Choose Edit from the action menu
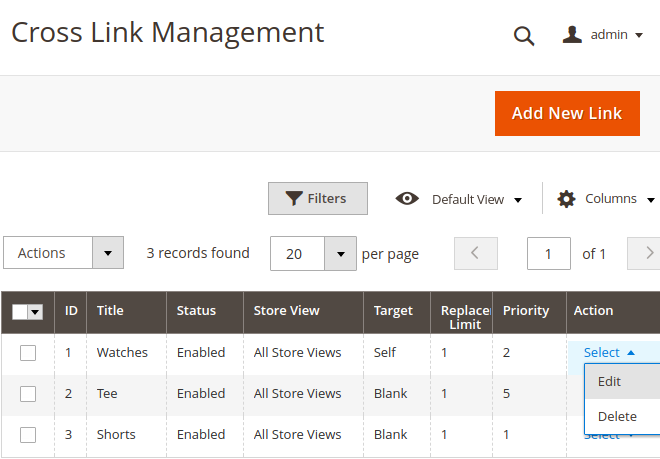This screenshot has height=459, width=660. click(x=609, y=382)
